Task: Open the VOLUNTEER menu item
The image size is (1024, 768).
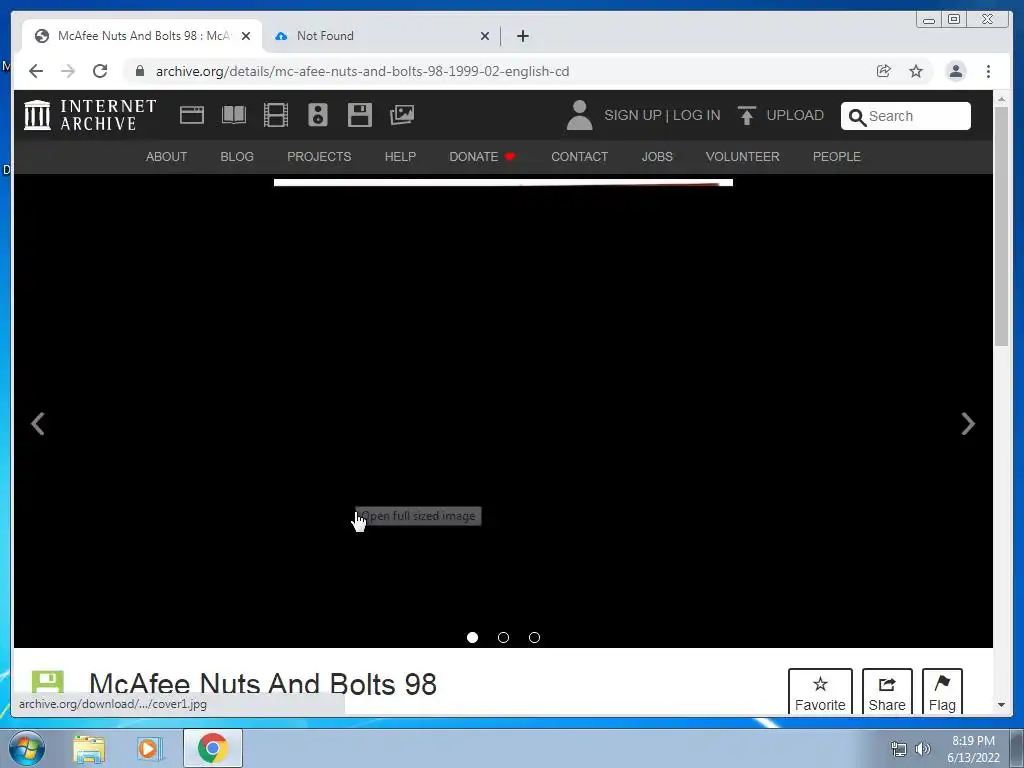Action: click(743, 157)
